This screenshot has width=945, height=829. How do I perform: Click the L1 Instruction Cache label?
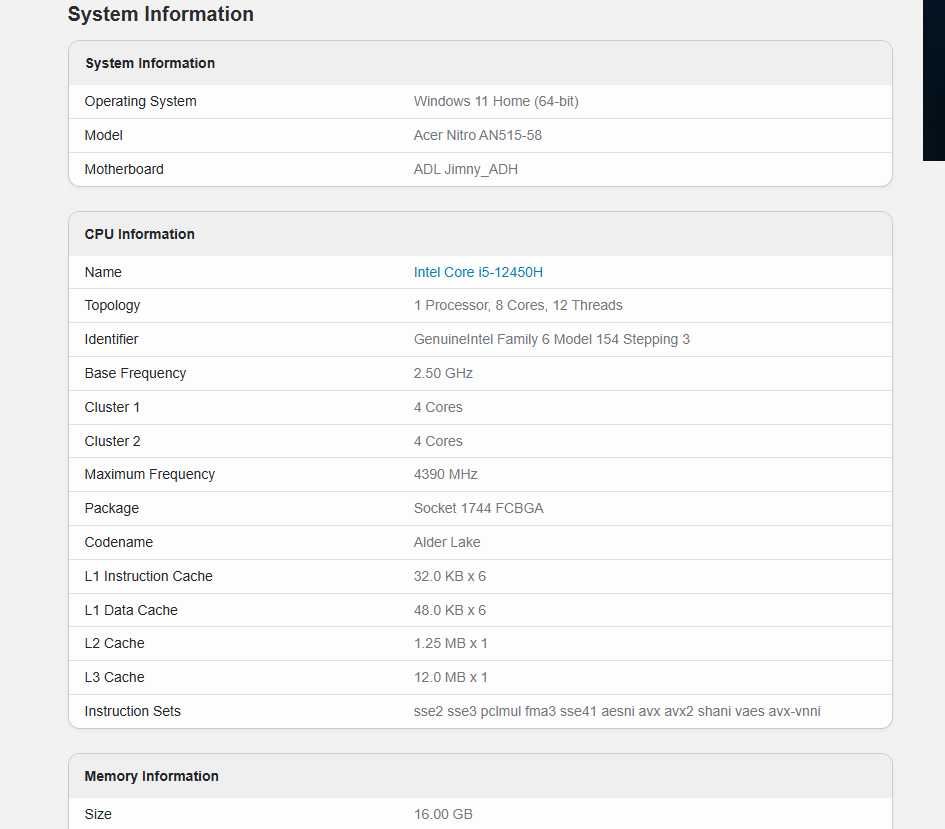pos(148,577)
